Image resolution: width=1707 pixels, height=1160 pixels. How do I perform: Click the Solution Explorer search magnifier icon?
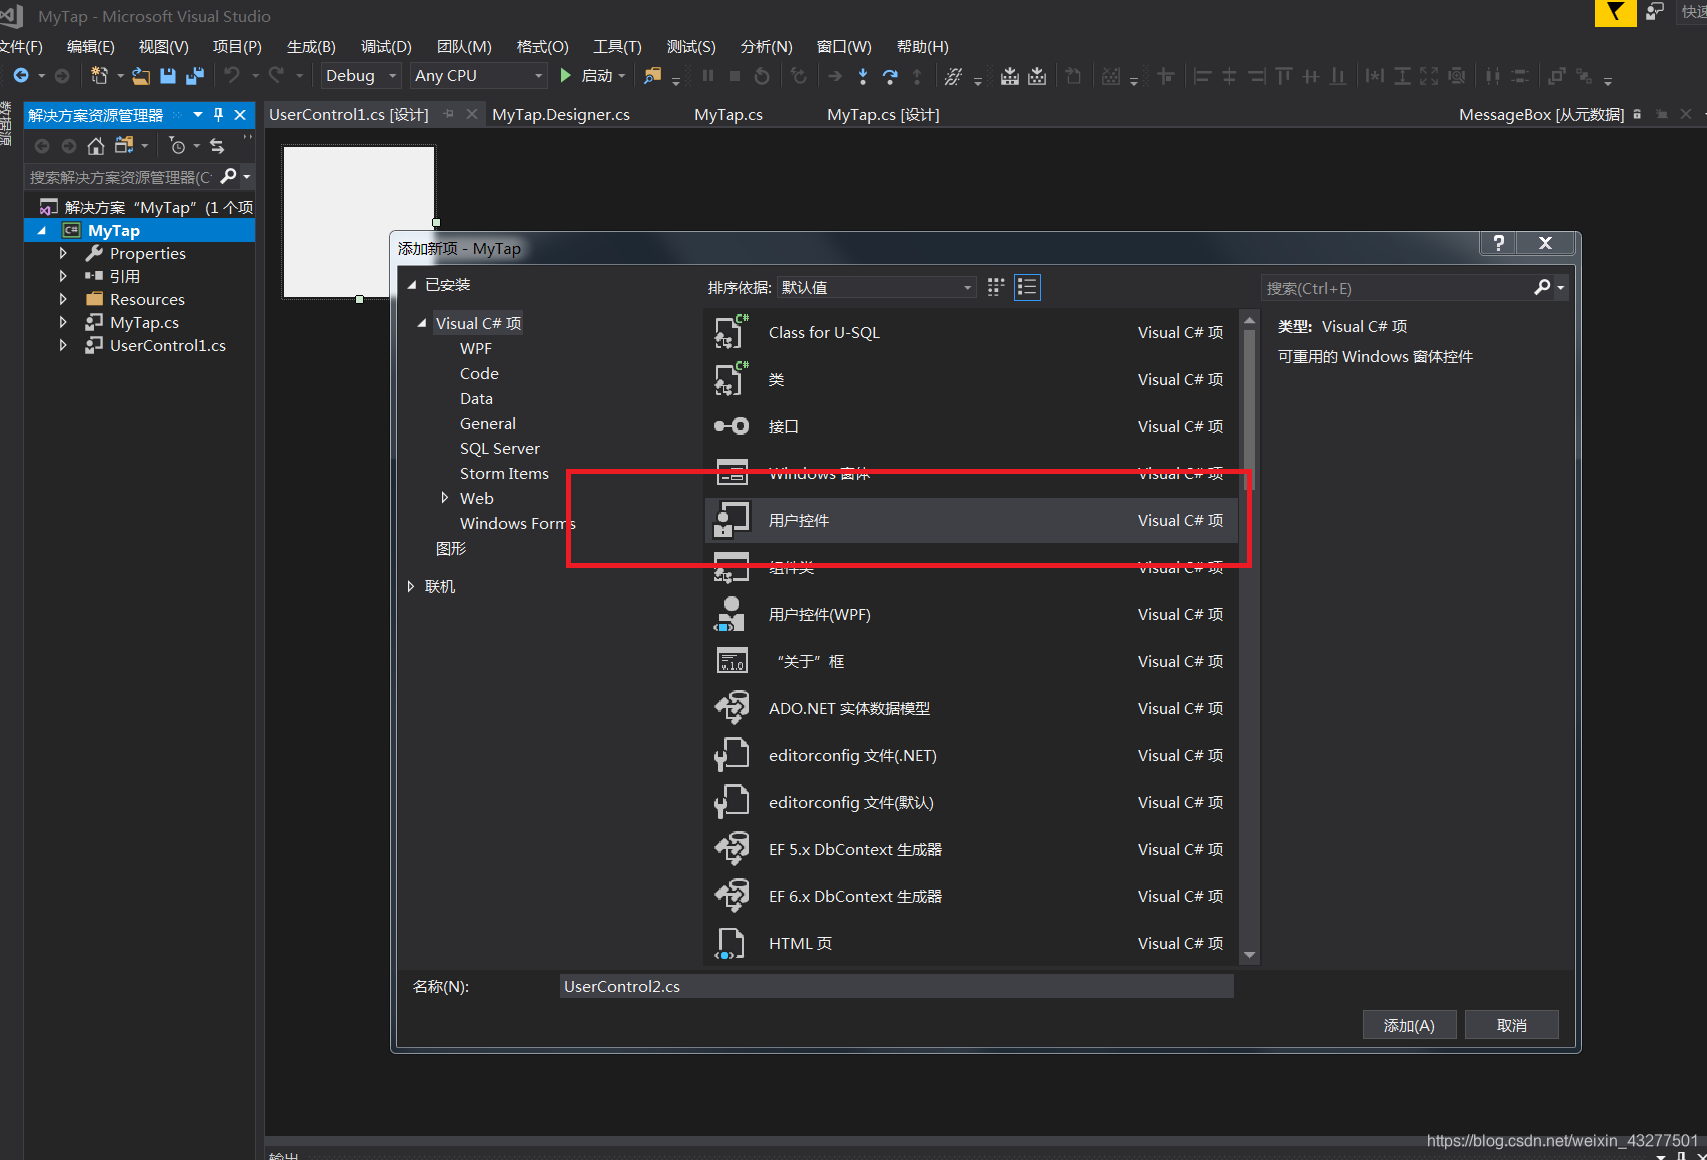pos(229,176)
